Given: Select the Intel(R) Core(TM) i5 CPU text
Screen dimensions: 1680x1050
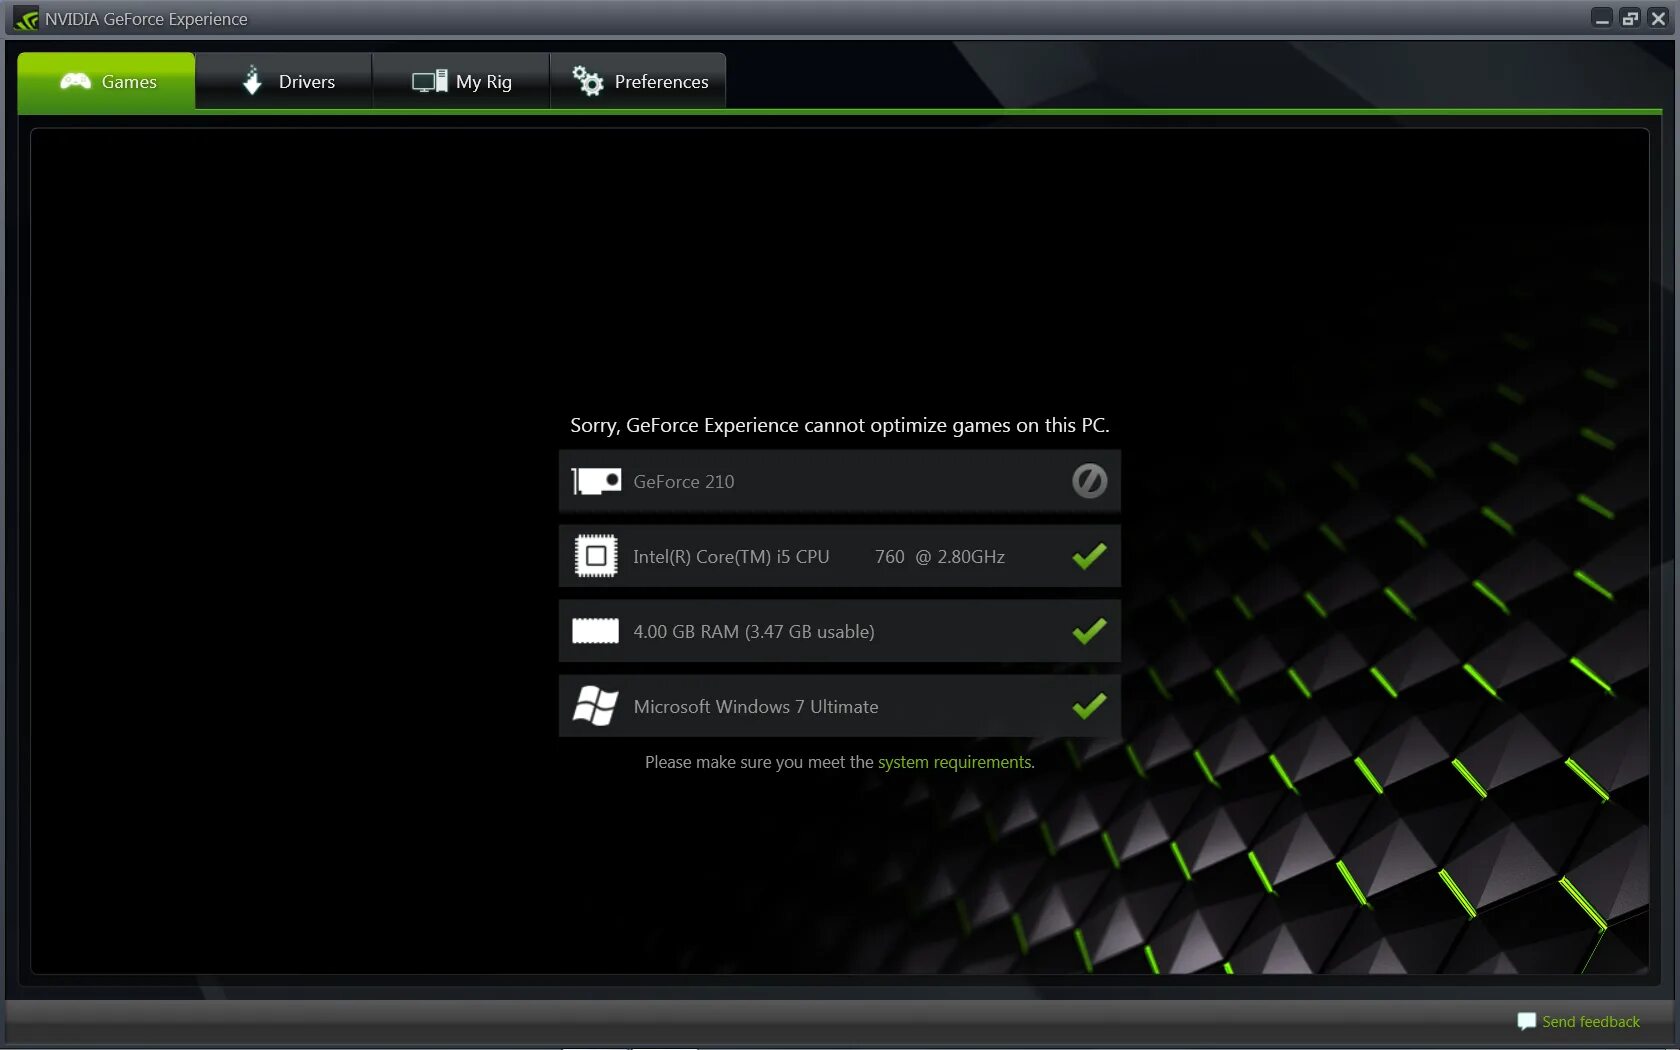Looking at the screenshot, I should pyautogui.click(x=731, y=557).
